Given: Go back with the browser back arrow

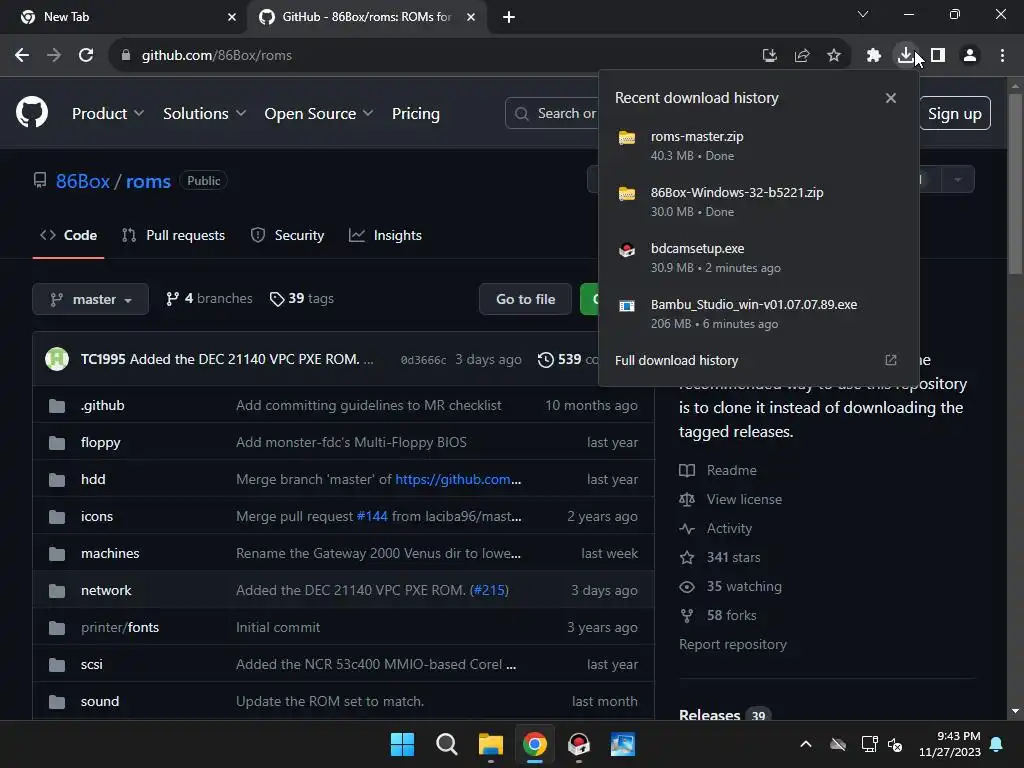Looking at the screenshot, I should 22,56.
